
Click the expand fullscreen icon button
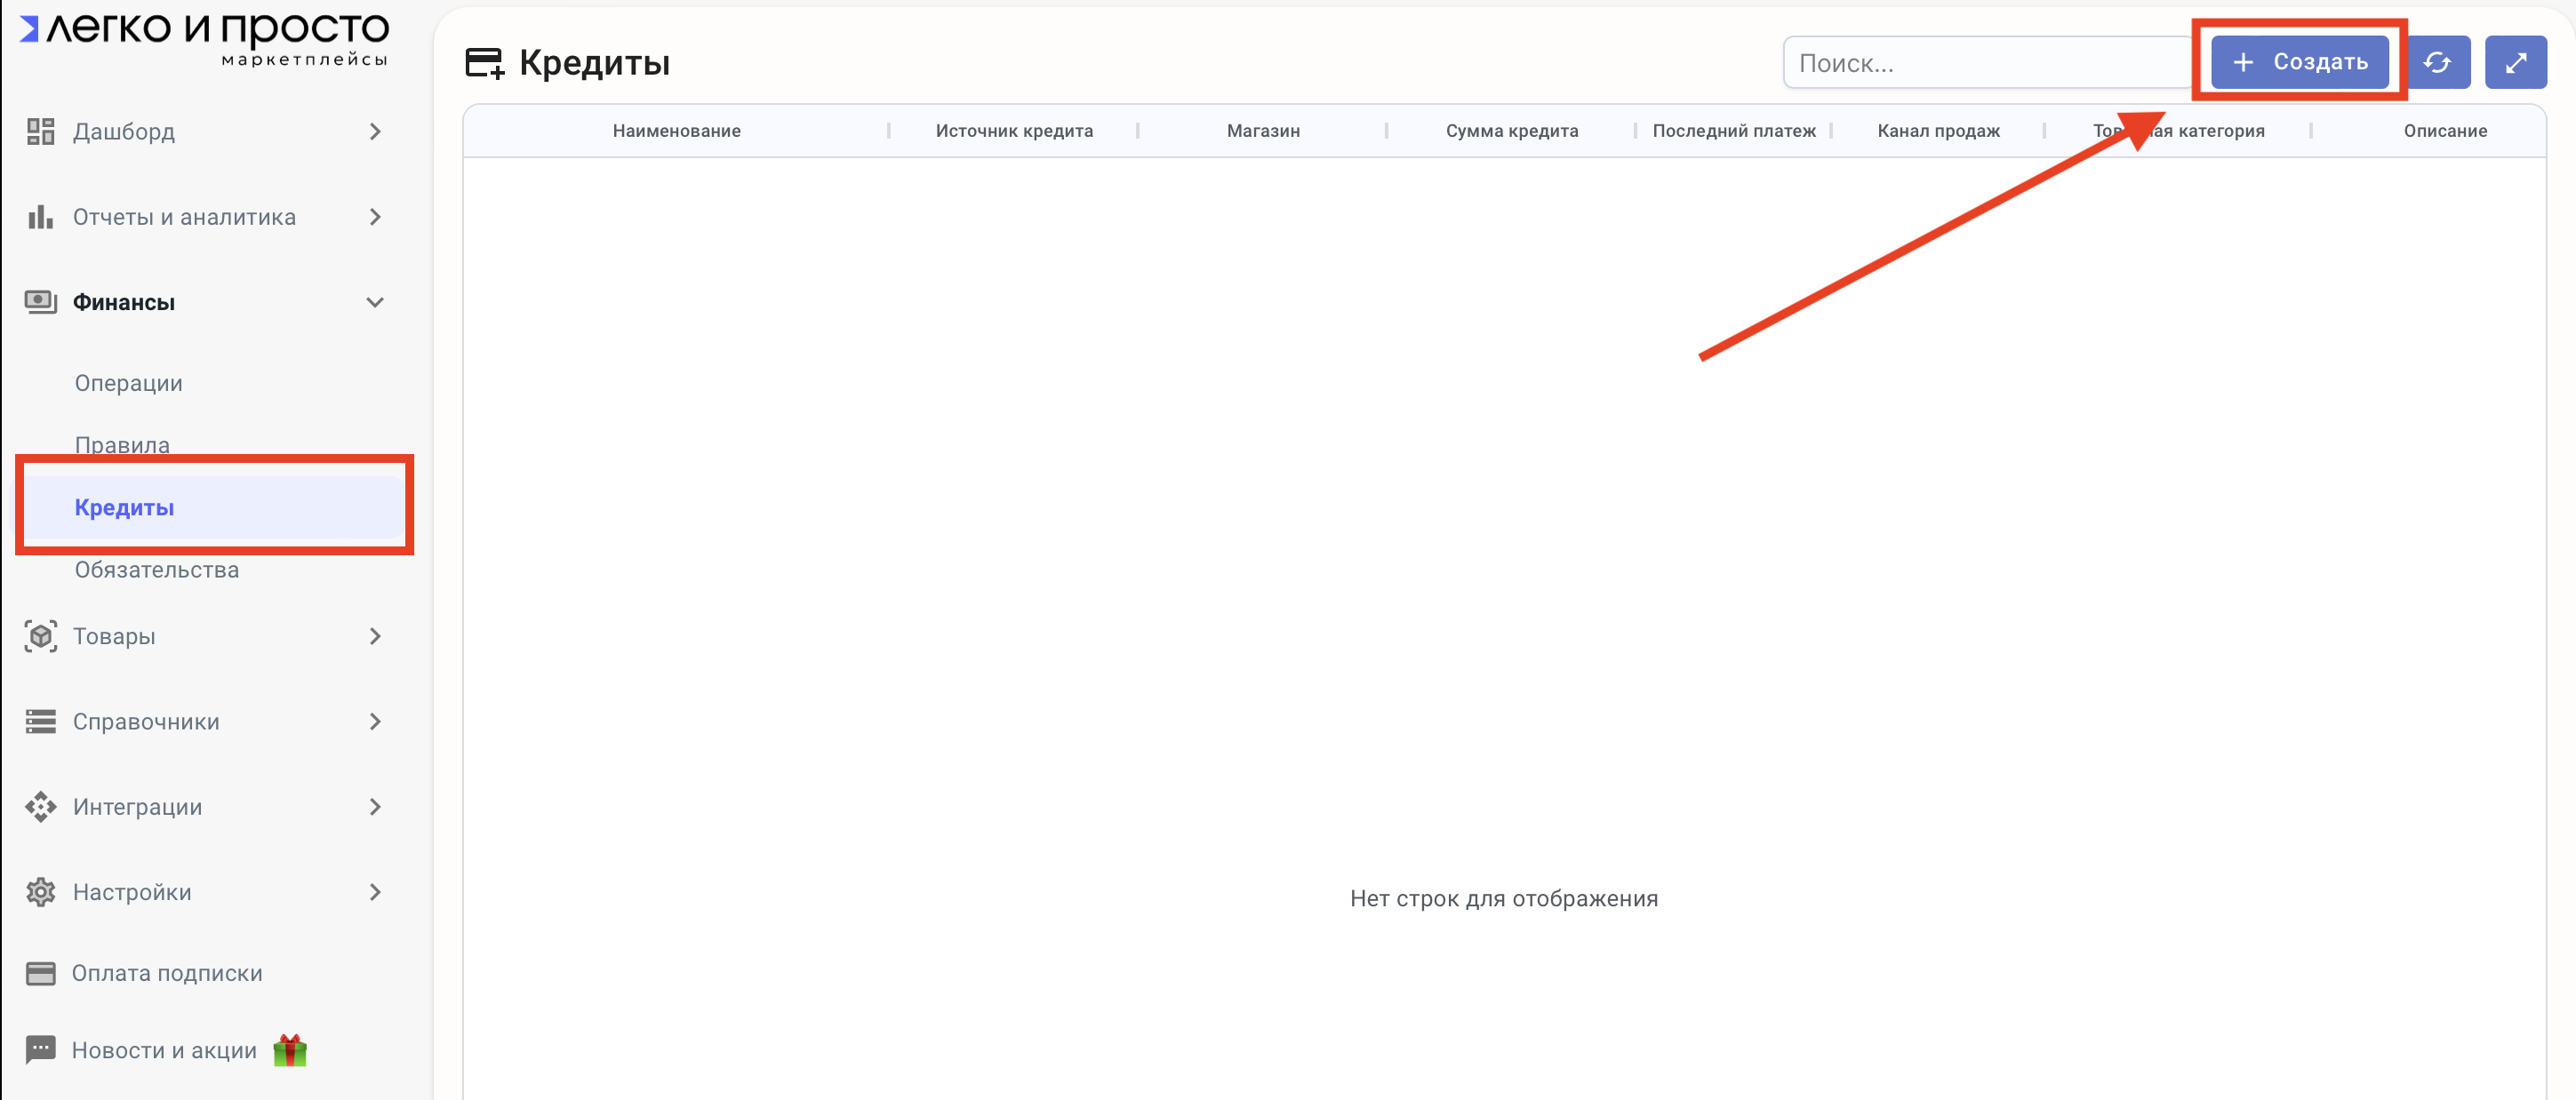(2515, 62)
